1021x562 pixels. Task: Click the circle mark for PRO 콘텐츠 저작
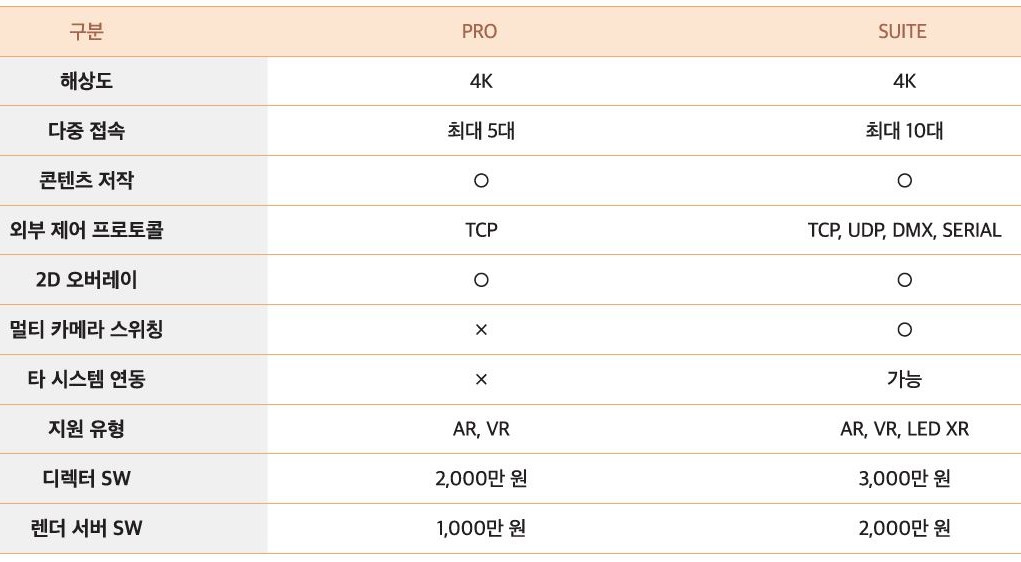pos(481,181)
